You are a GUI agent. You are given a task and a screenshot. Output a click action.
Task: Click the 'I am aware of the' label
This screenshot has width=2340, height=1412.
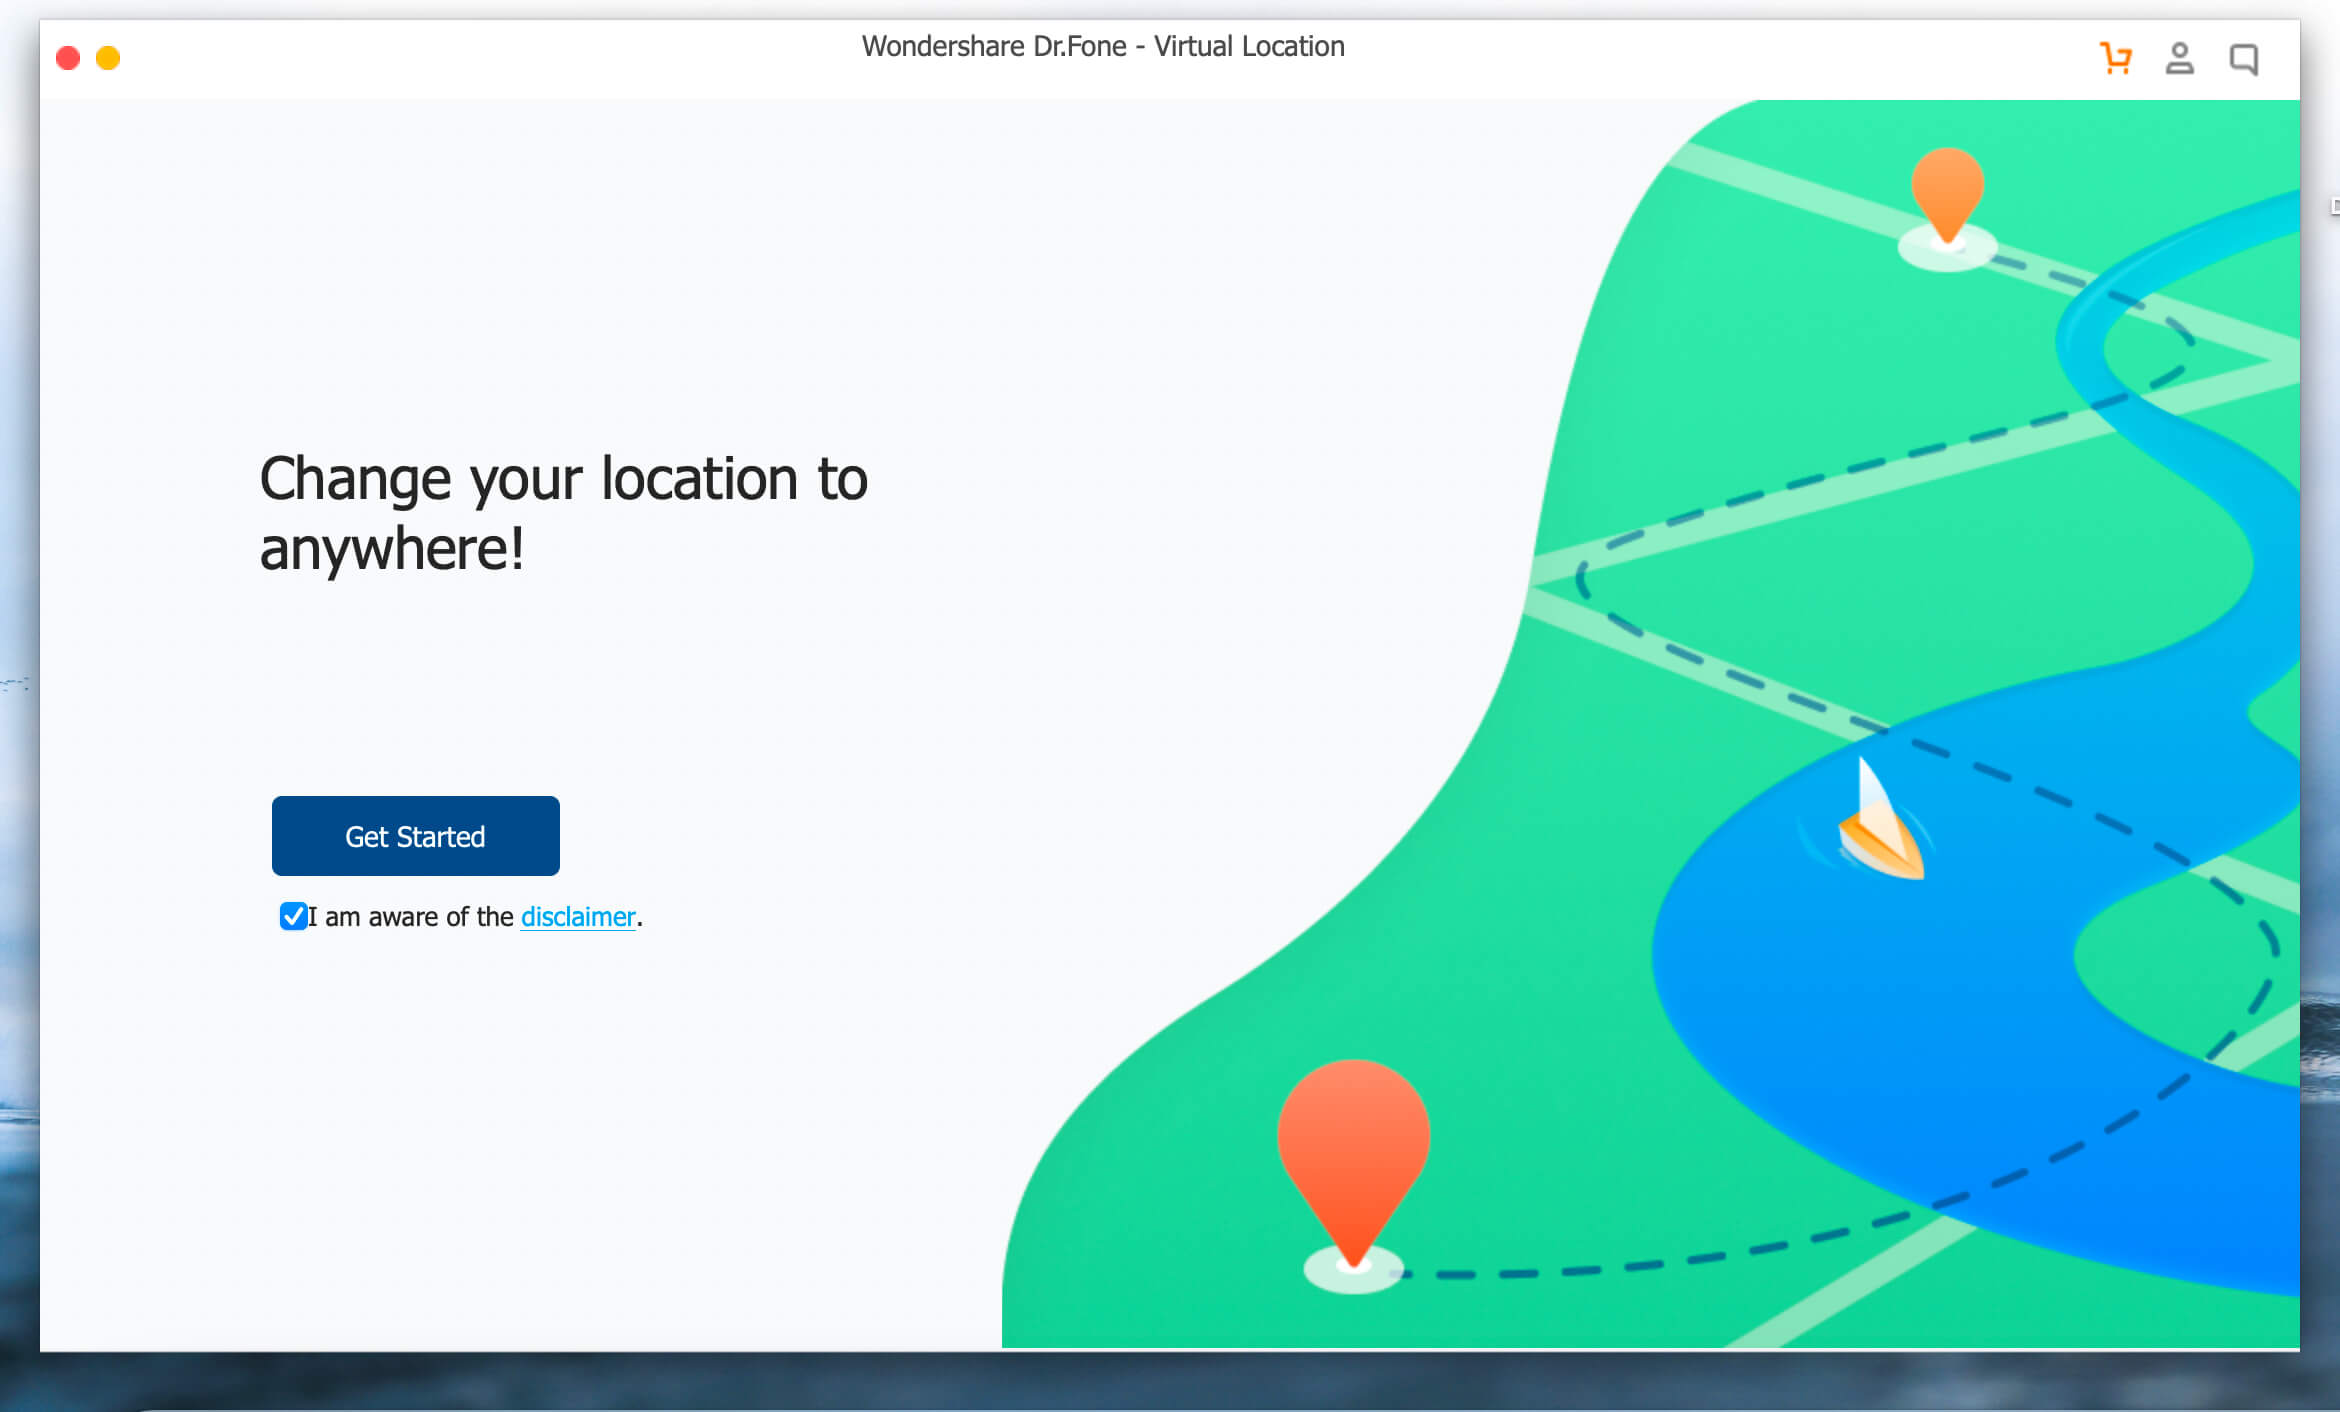[x=410, y=917]
